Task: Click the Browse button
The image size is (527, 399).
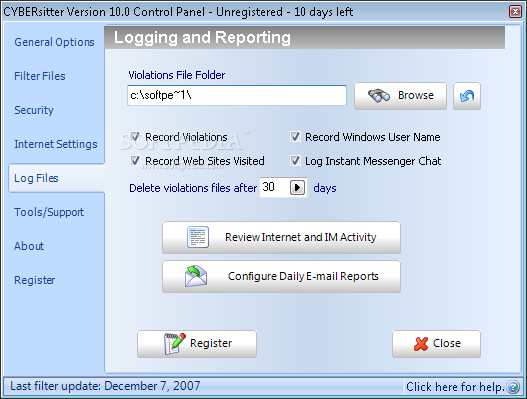Action: pos(400,96)
